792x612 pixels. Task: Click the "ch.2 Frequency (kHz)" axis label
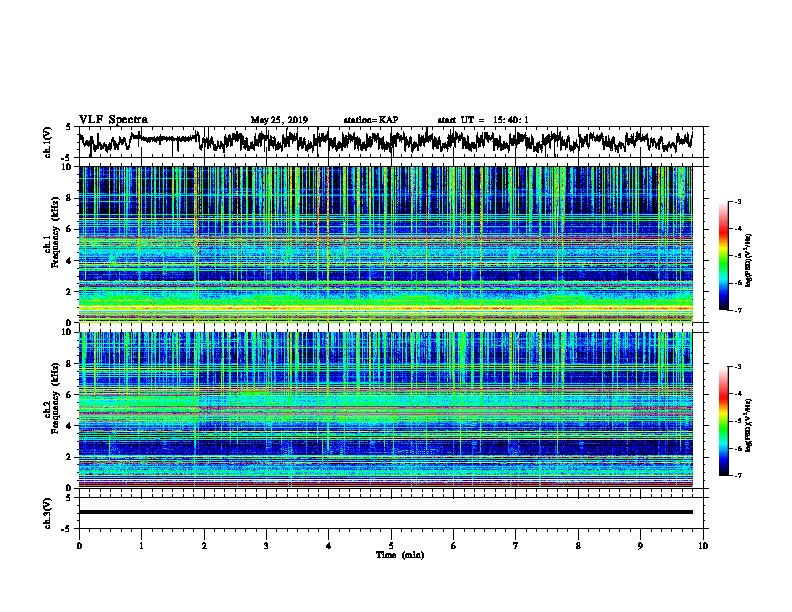coord(53,398)
